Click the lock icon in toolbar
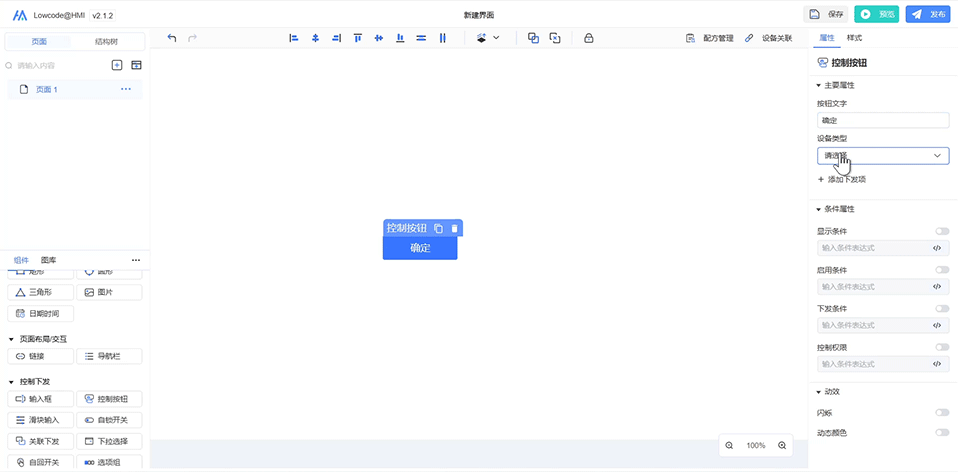This screenshot has height=472, width=958. pos(588,38)
